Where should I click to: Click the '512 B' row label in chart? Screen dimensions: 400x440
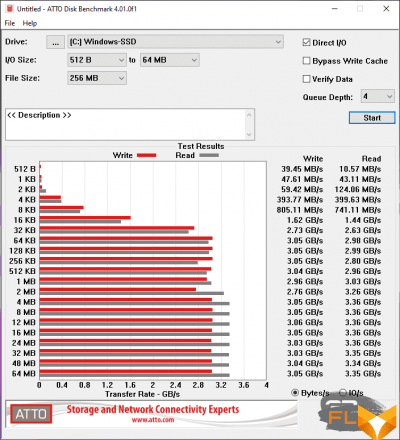click(25, 169)
